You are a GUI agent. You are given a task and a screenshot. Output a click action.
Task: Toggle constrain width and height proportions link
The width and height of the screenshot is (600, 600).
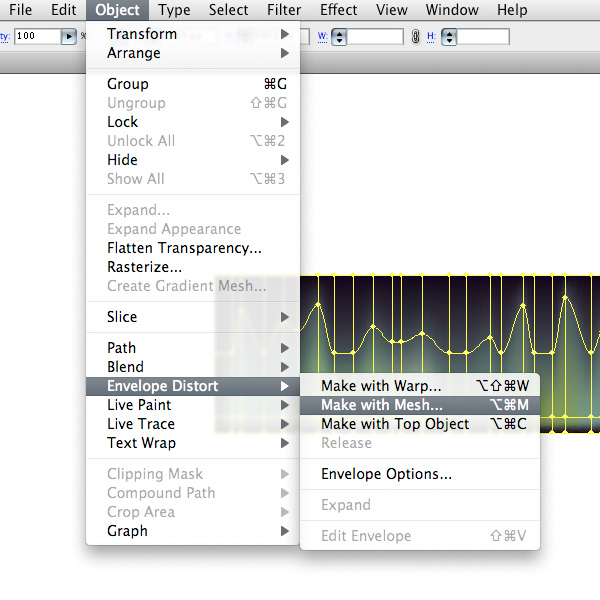(x=416, y=36)
